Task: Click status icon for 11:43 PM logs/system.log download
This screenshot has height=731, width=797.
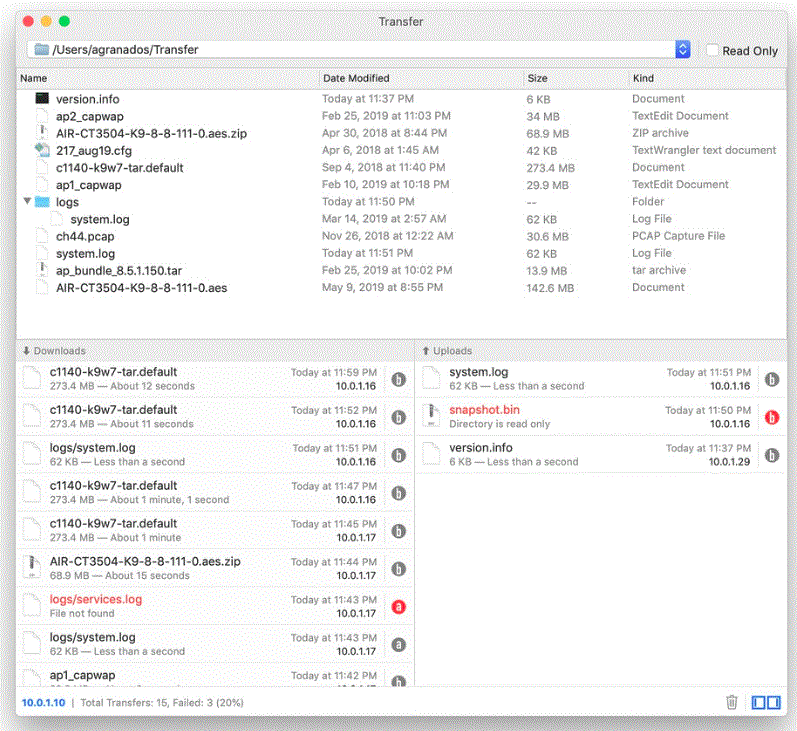Action: 398,645
